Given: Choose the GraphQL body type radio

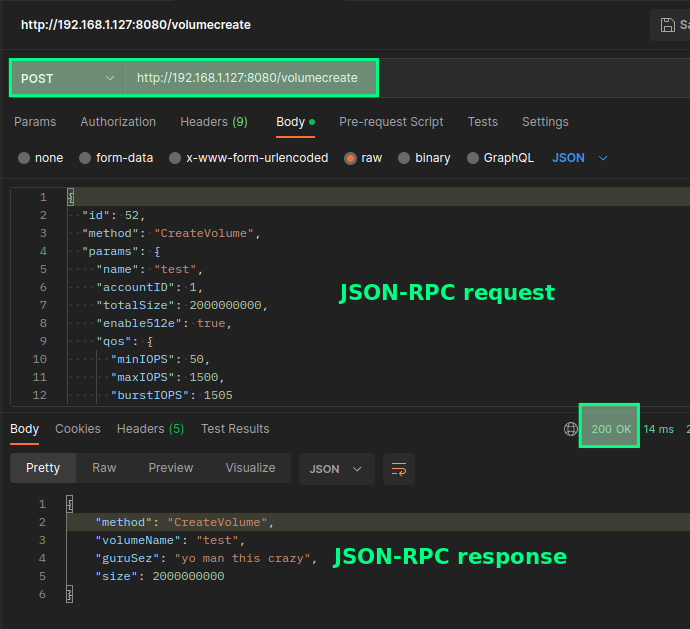Looking at the screenshot, I should 473,158.
